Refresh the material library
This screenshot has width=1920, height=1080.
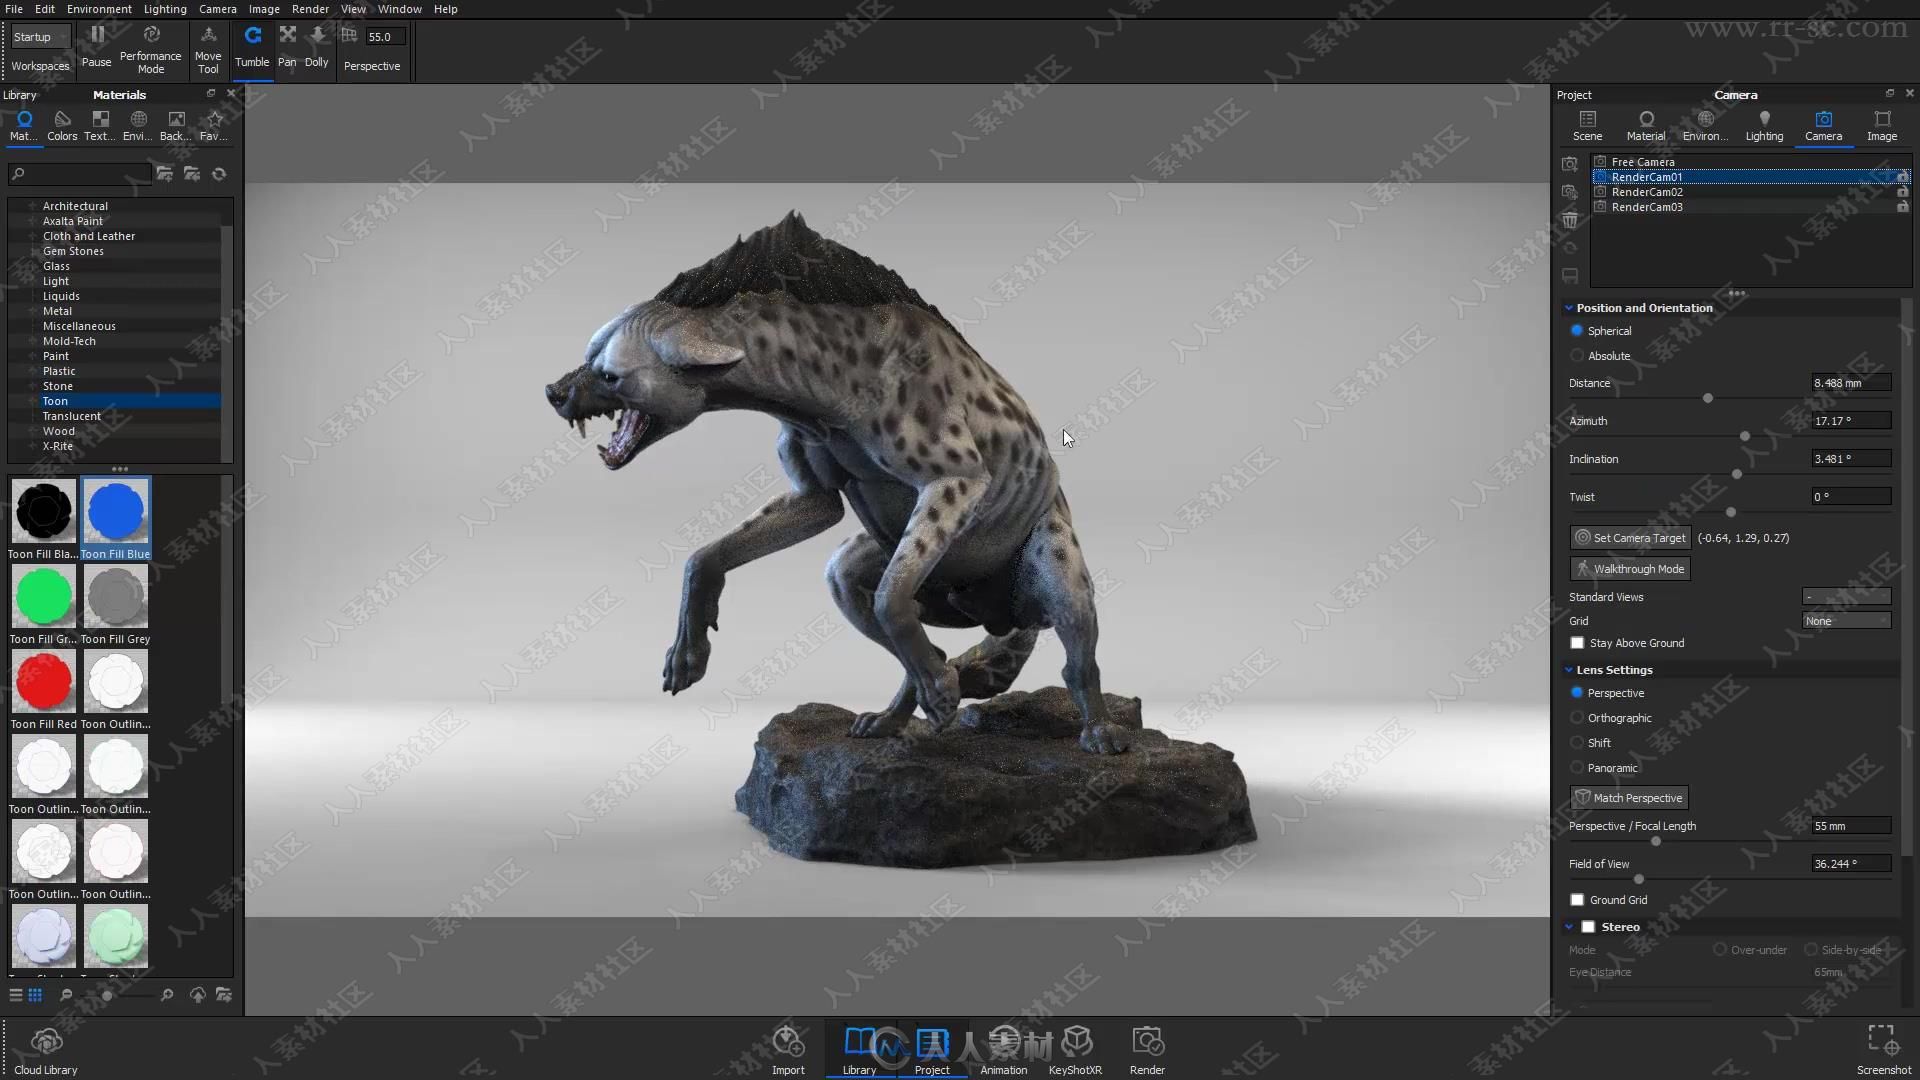(x=219, y=174)
